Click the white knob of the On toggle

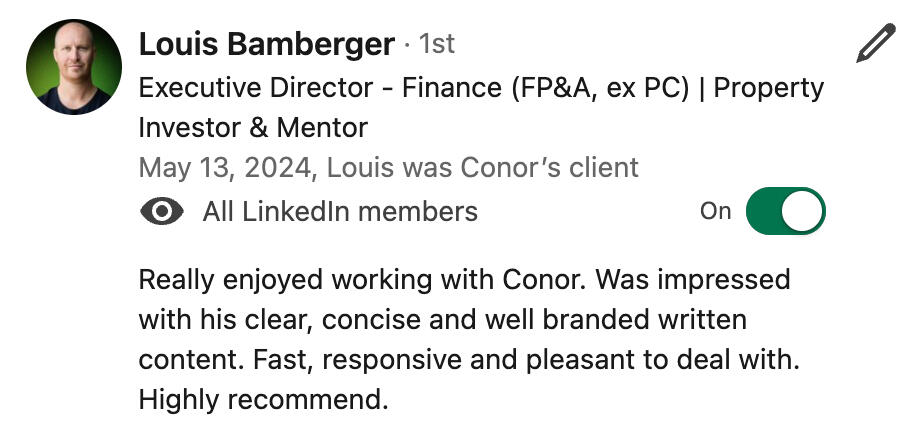(x=804, y=212)
